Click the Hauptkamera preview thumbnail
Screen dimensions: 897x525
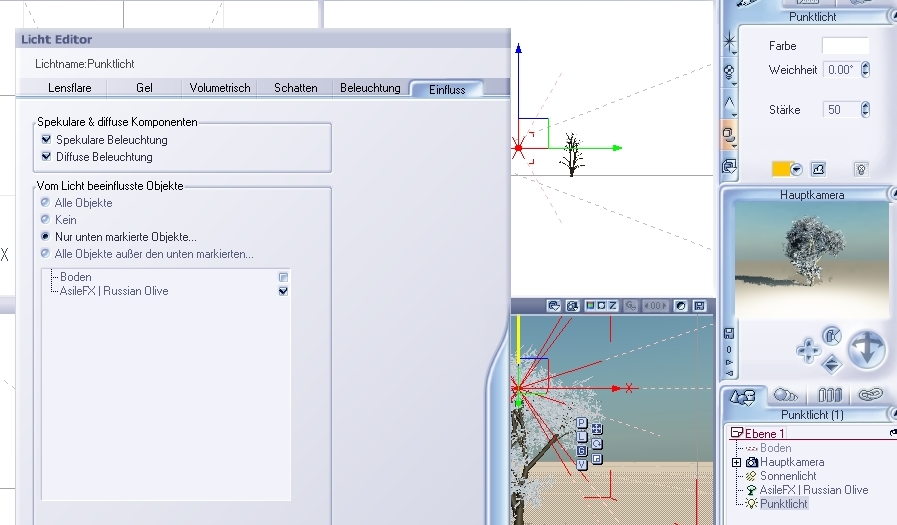click(x=812, y=260)
